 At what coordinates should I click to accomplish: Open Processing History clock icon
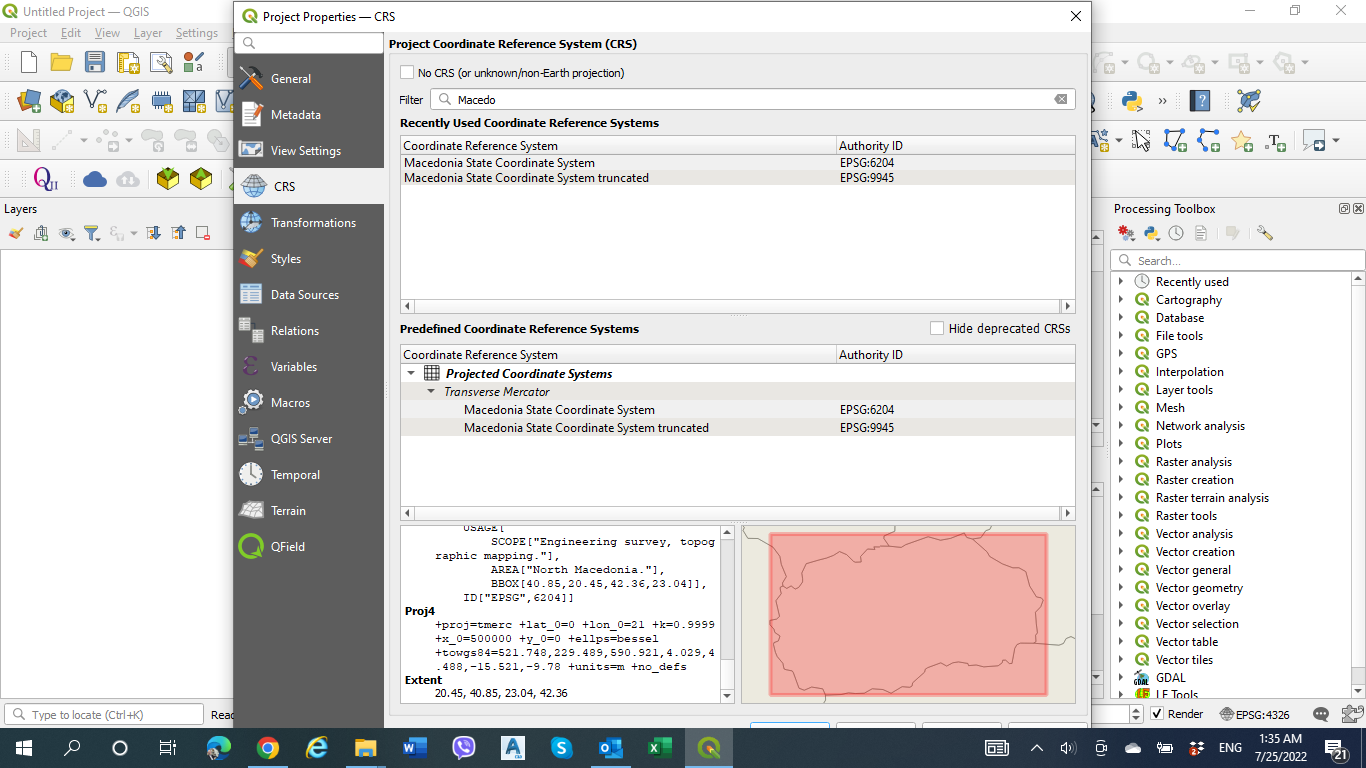1176,233
